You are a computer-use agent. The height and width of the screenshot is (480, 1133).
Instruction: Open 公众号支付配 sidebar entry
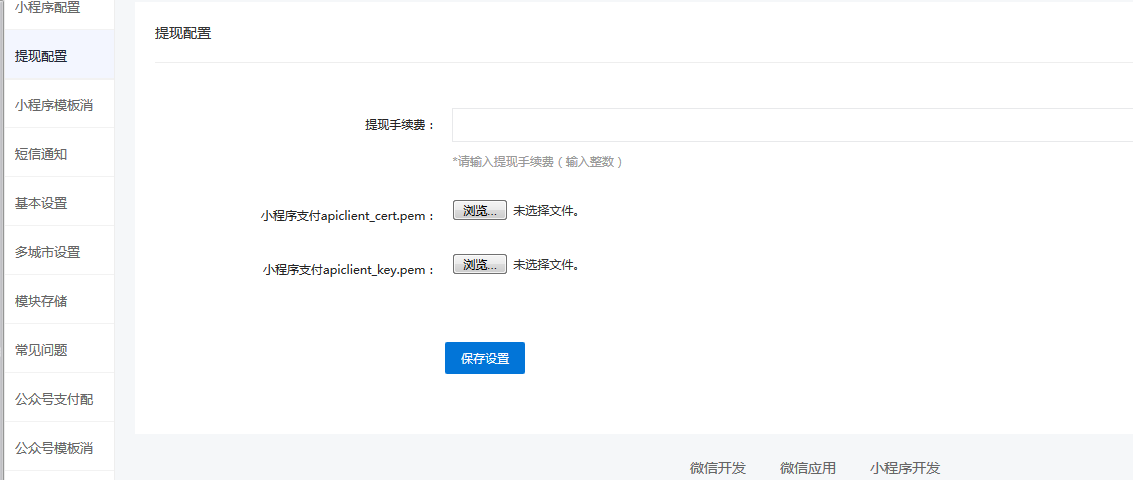point(59,399)
